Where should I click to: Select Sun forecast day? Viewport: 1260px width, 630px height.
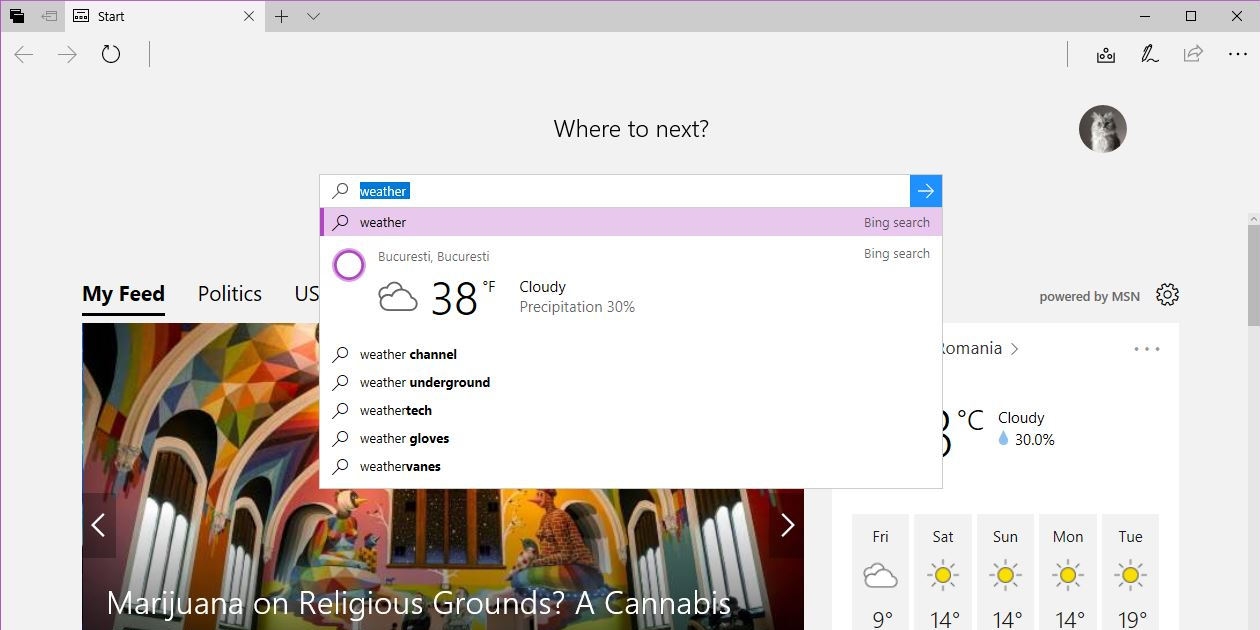point(1005,572)
